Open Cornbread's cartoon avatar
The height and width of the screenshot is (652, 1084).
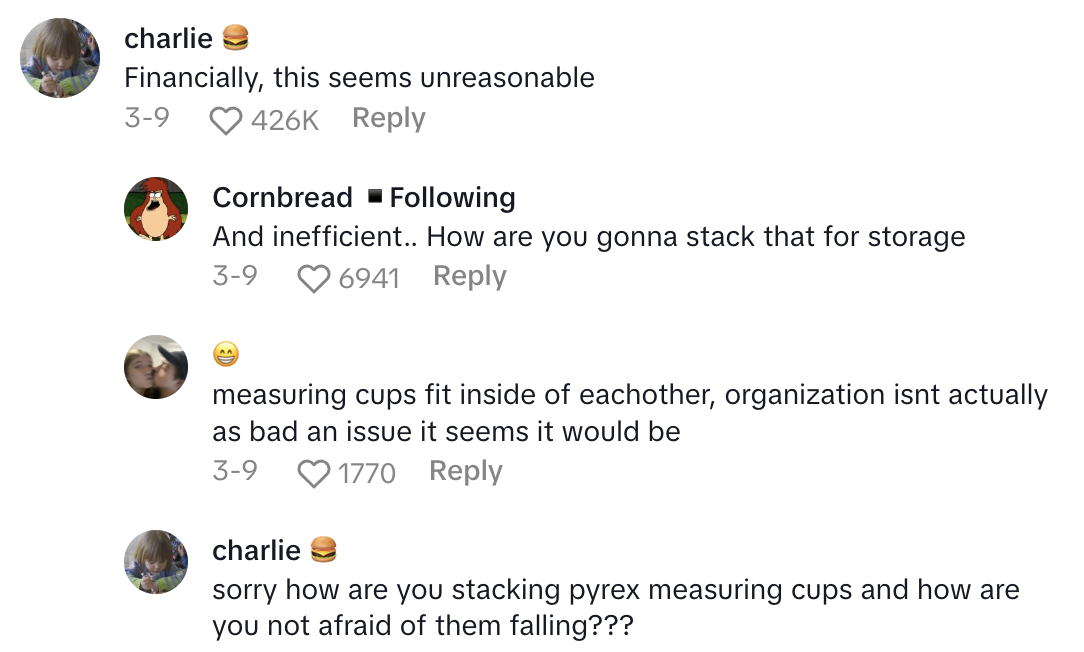pyautogui.click(x=156, y=210)
